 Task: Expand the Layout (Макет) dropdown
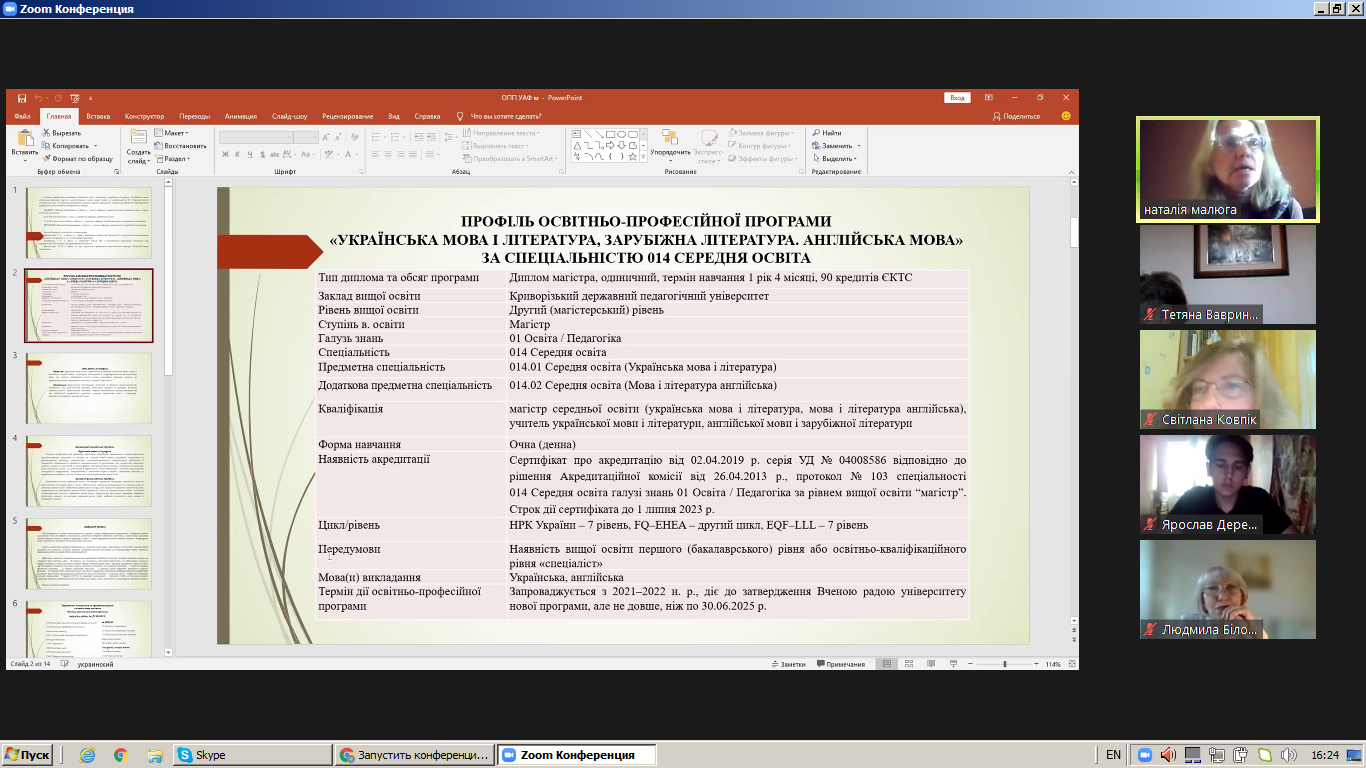pyautogui.click(x=173, y=133)
